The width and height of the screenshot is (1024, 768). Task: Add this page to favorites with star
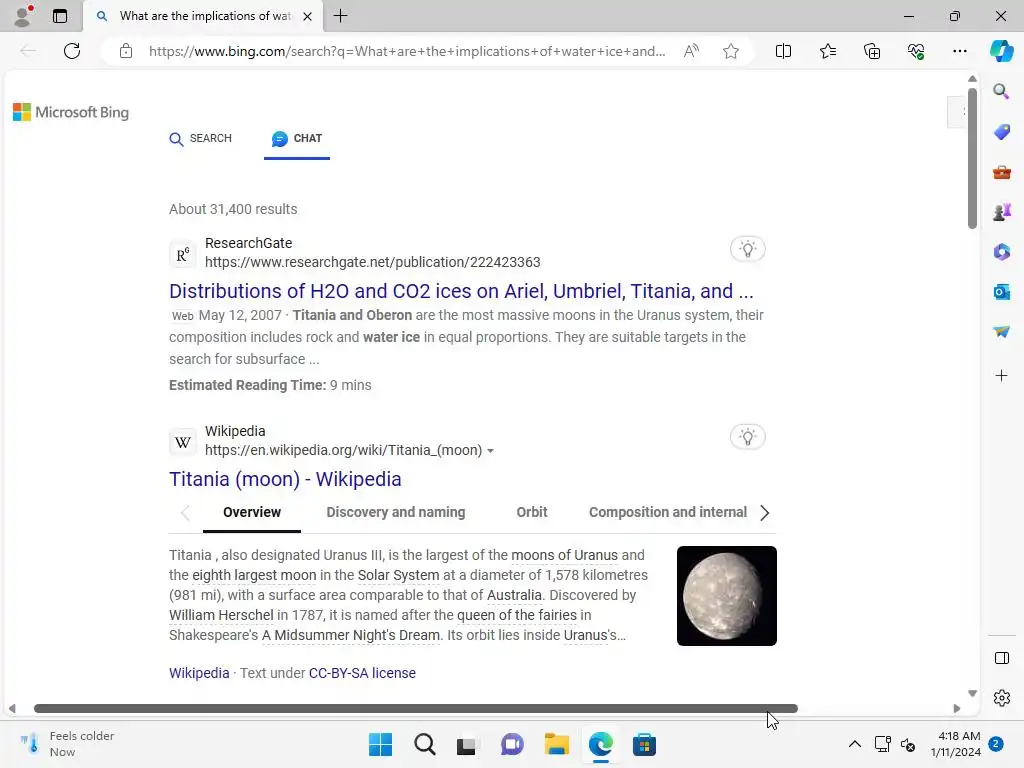731,51
